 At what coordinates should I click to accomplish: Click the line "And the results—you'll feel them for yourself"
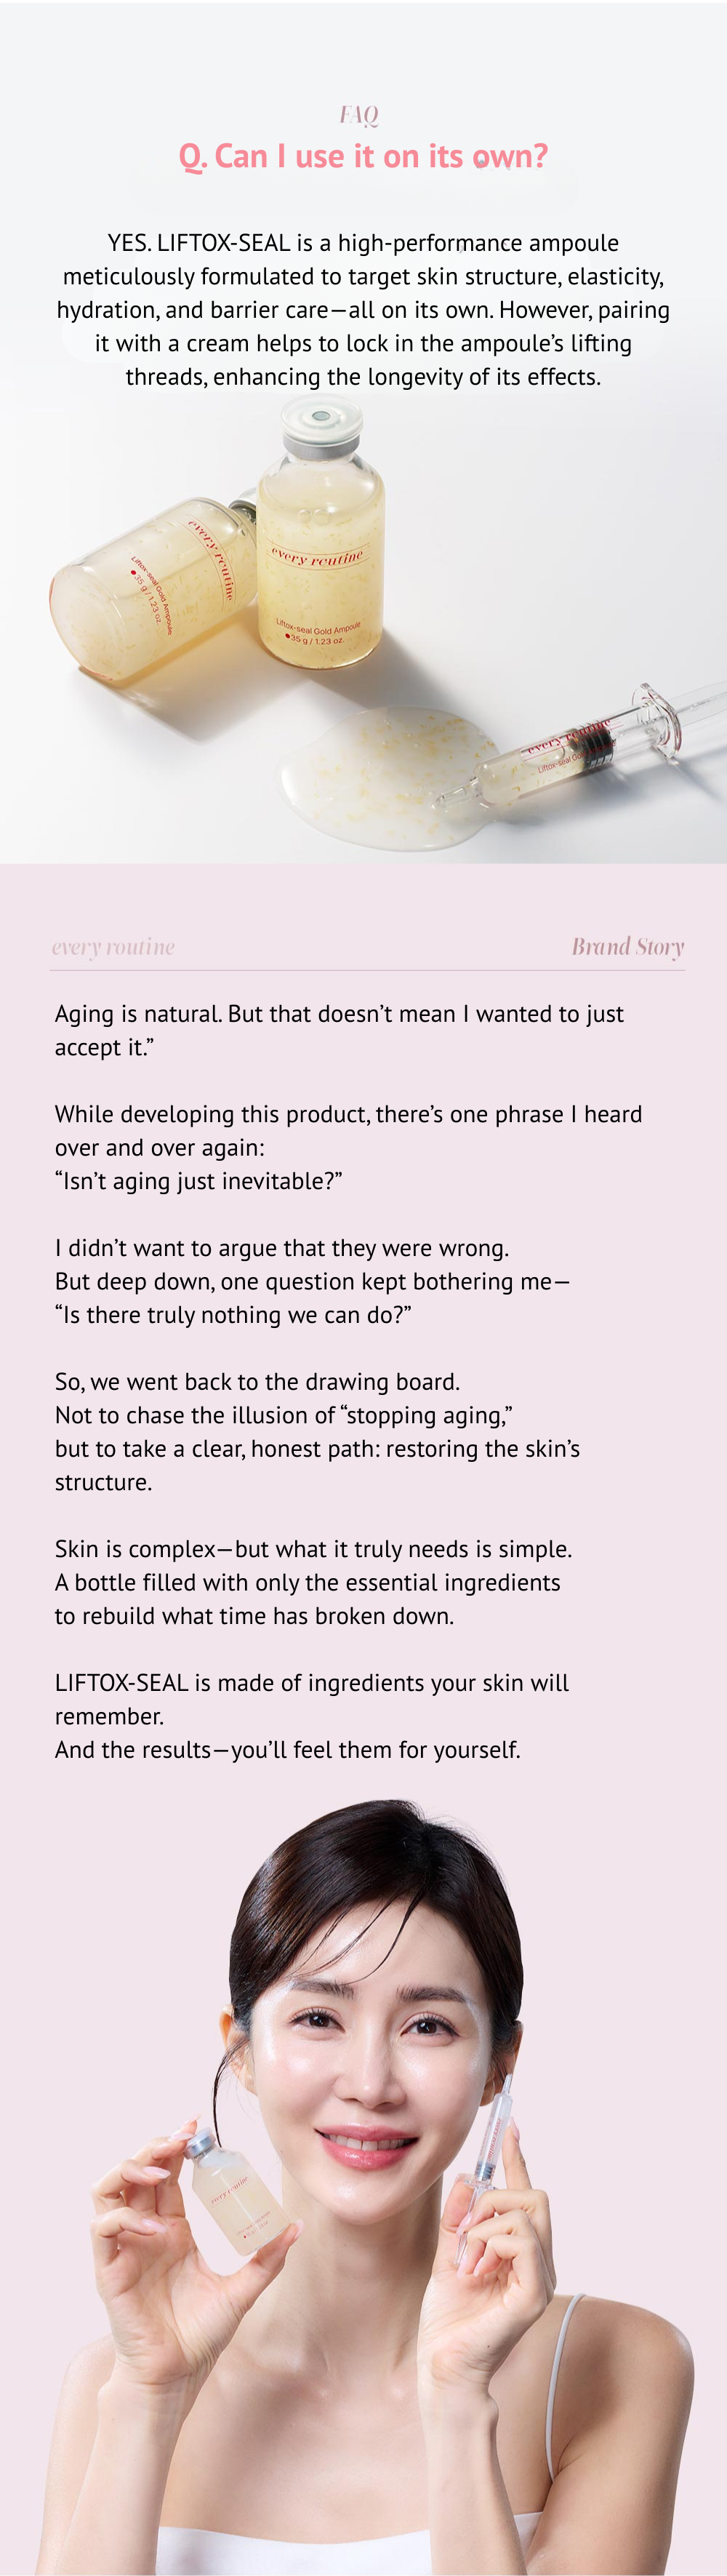[287, 1750]
